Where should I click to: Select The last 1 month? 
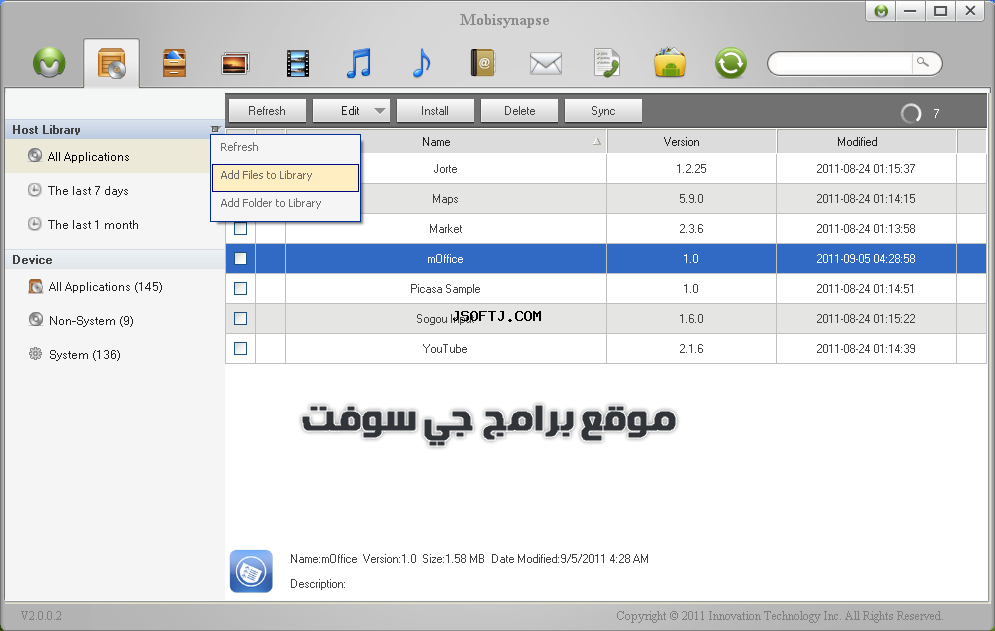[93, 225]
